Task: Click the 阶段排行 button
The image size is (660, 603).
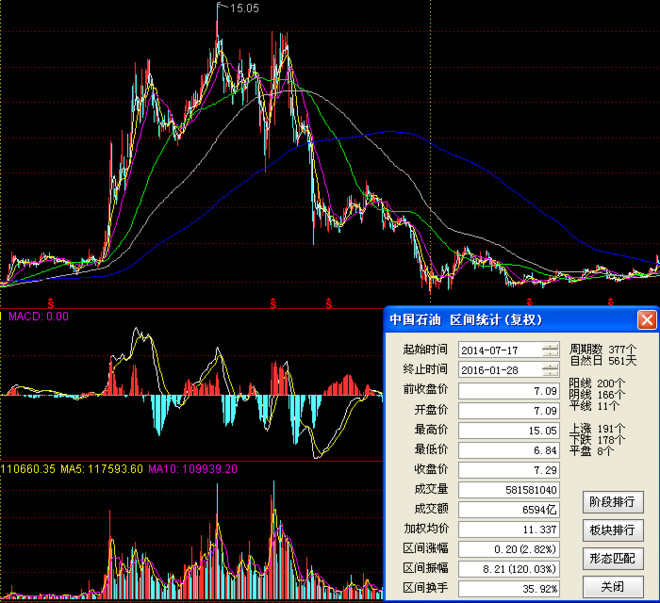Action: pos(613,502)
